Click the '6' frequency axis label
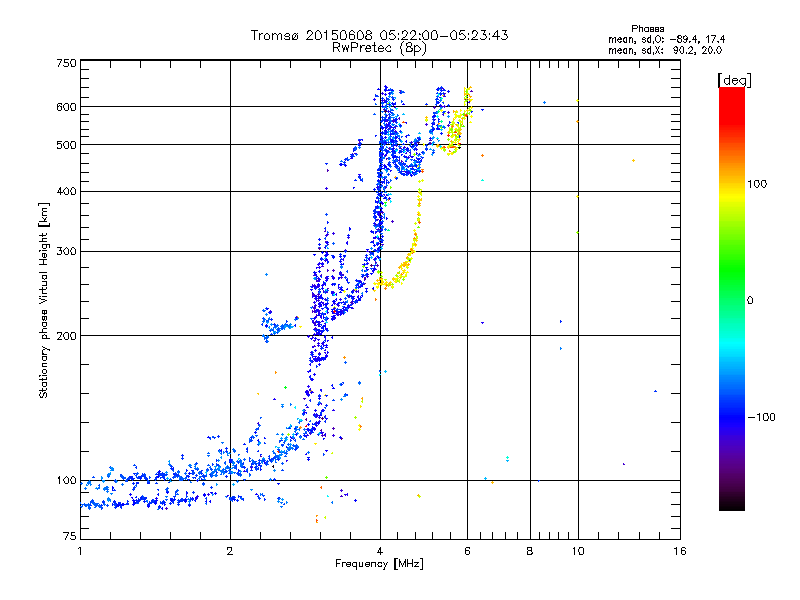The image size is (800, 600). (467, 551)
